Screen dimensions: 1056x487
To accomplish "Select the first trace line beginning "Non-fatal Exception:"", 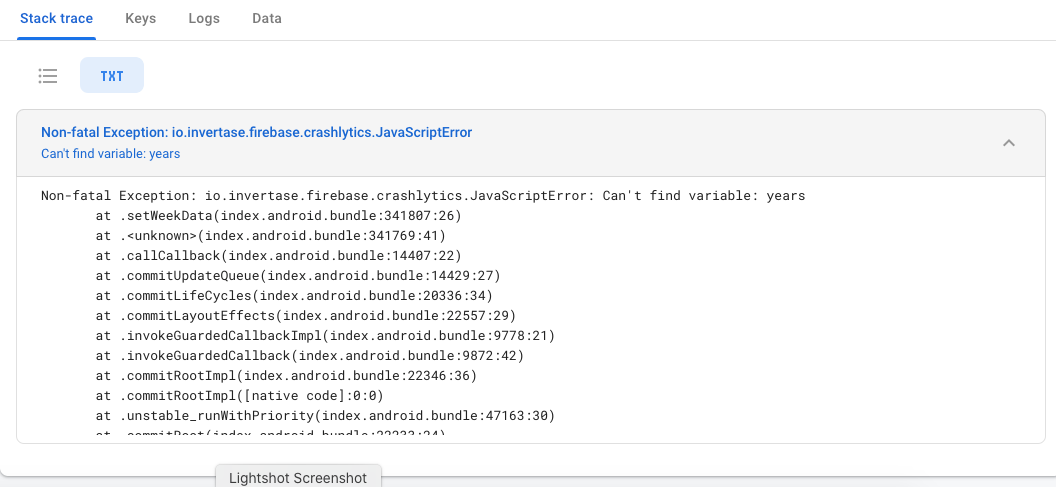I will (x=423, y=196).
